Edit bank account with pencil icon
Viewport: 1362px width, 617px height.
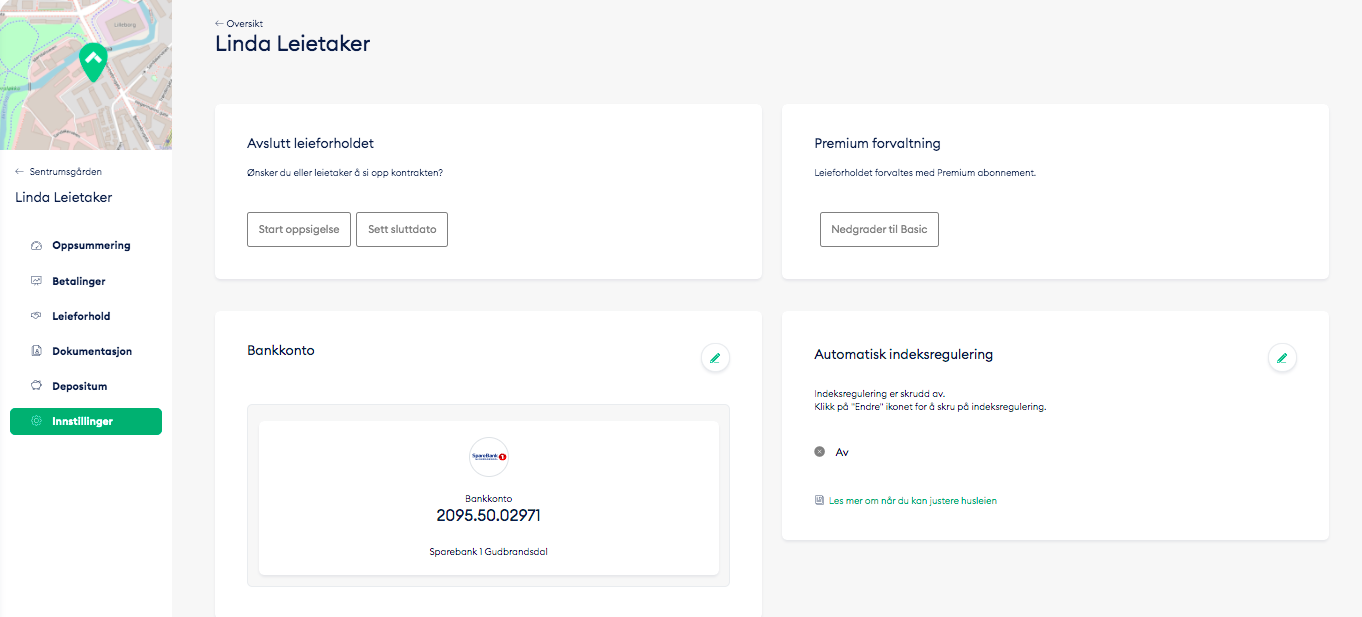click(715, 358)
